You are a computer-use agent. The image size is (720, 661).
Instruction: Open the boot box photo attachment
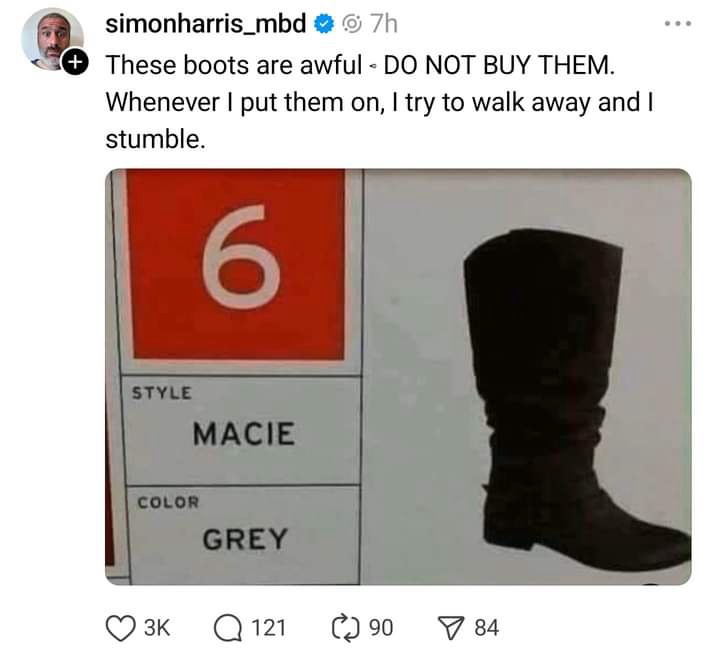(398, 377)
